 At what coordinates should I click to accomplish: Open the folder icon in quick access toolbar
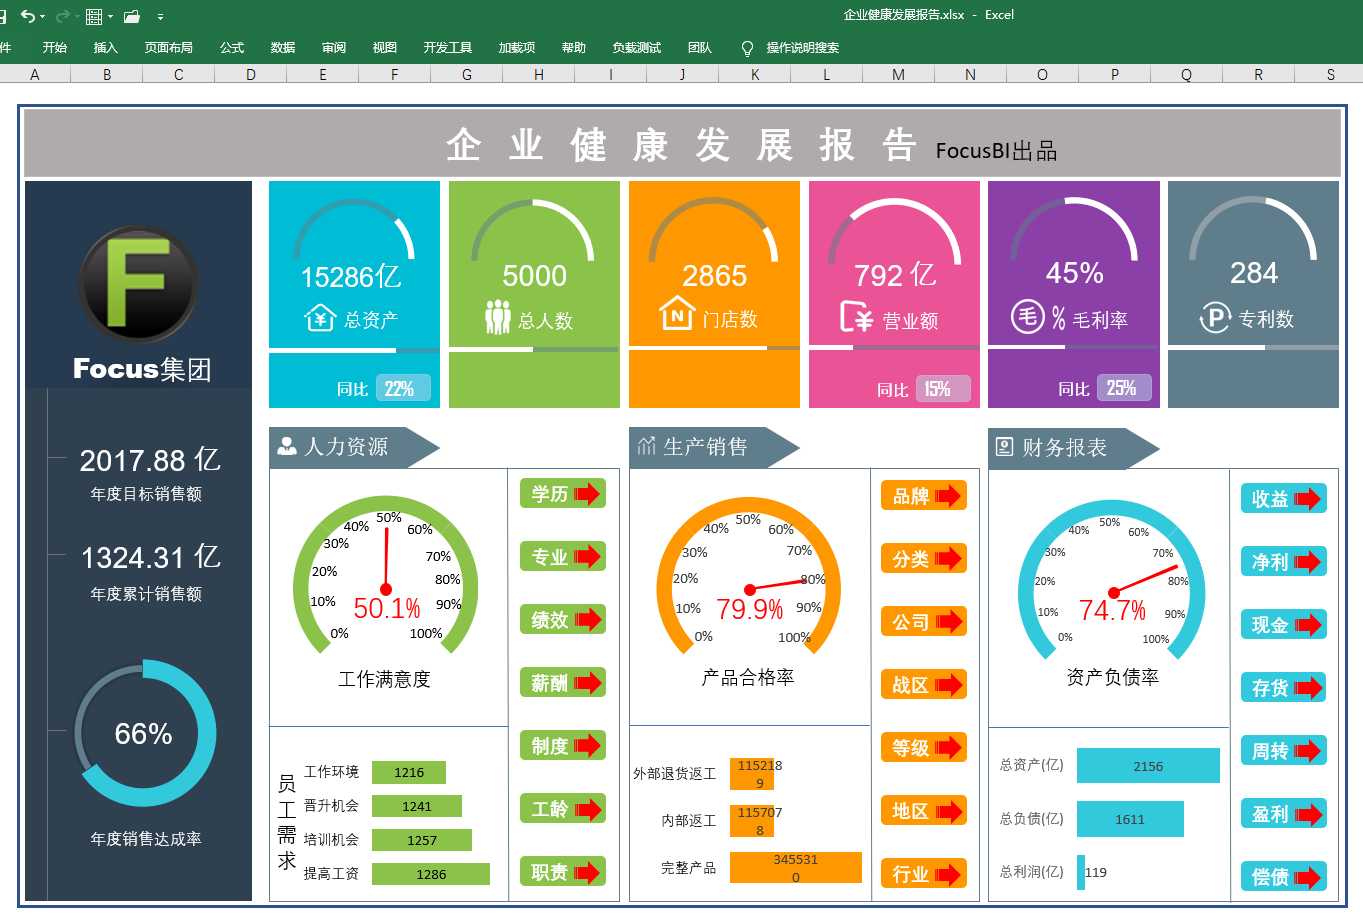point(132,16)
